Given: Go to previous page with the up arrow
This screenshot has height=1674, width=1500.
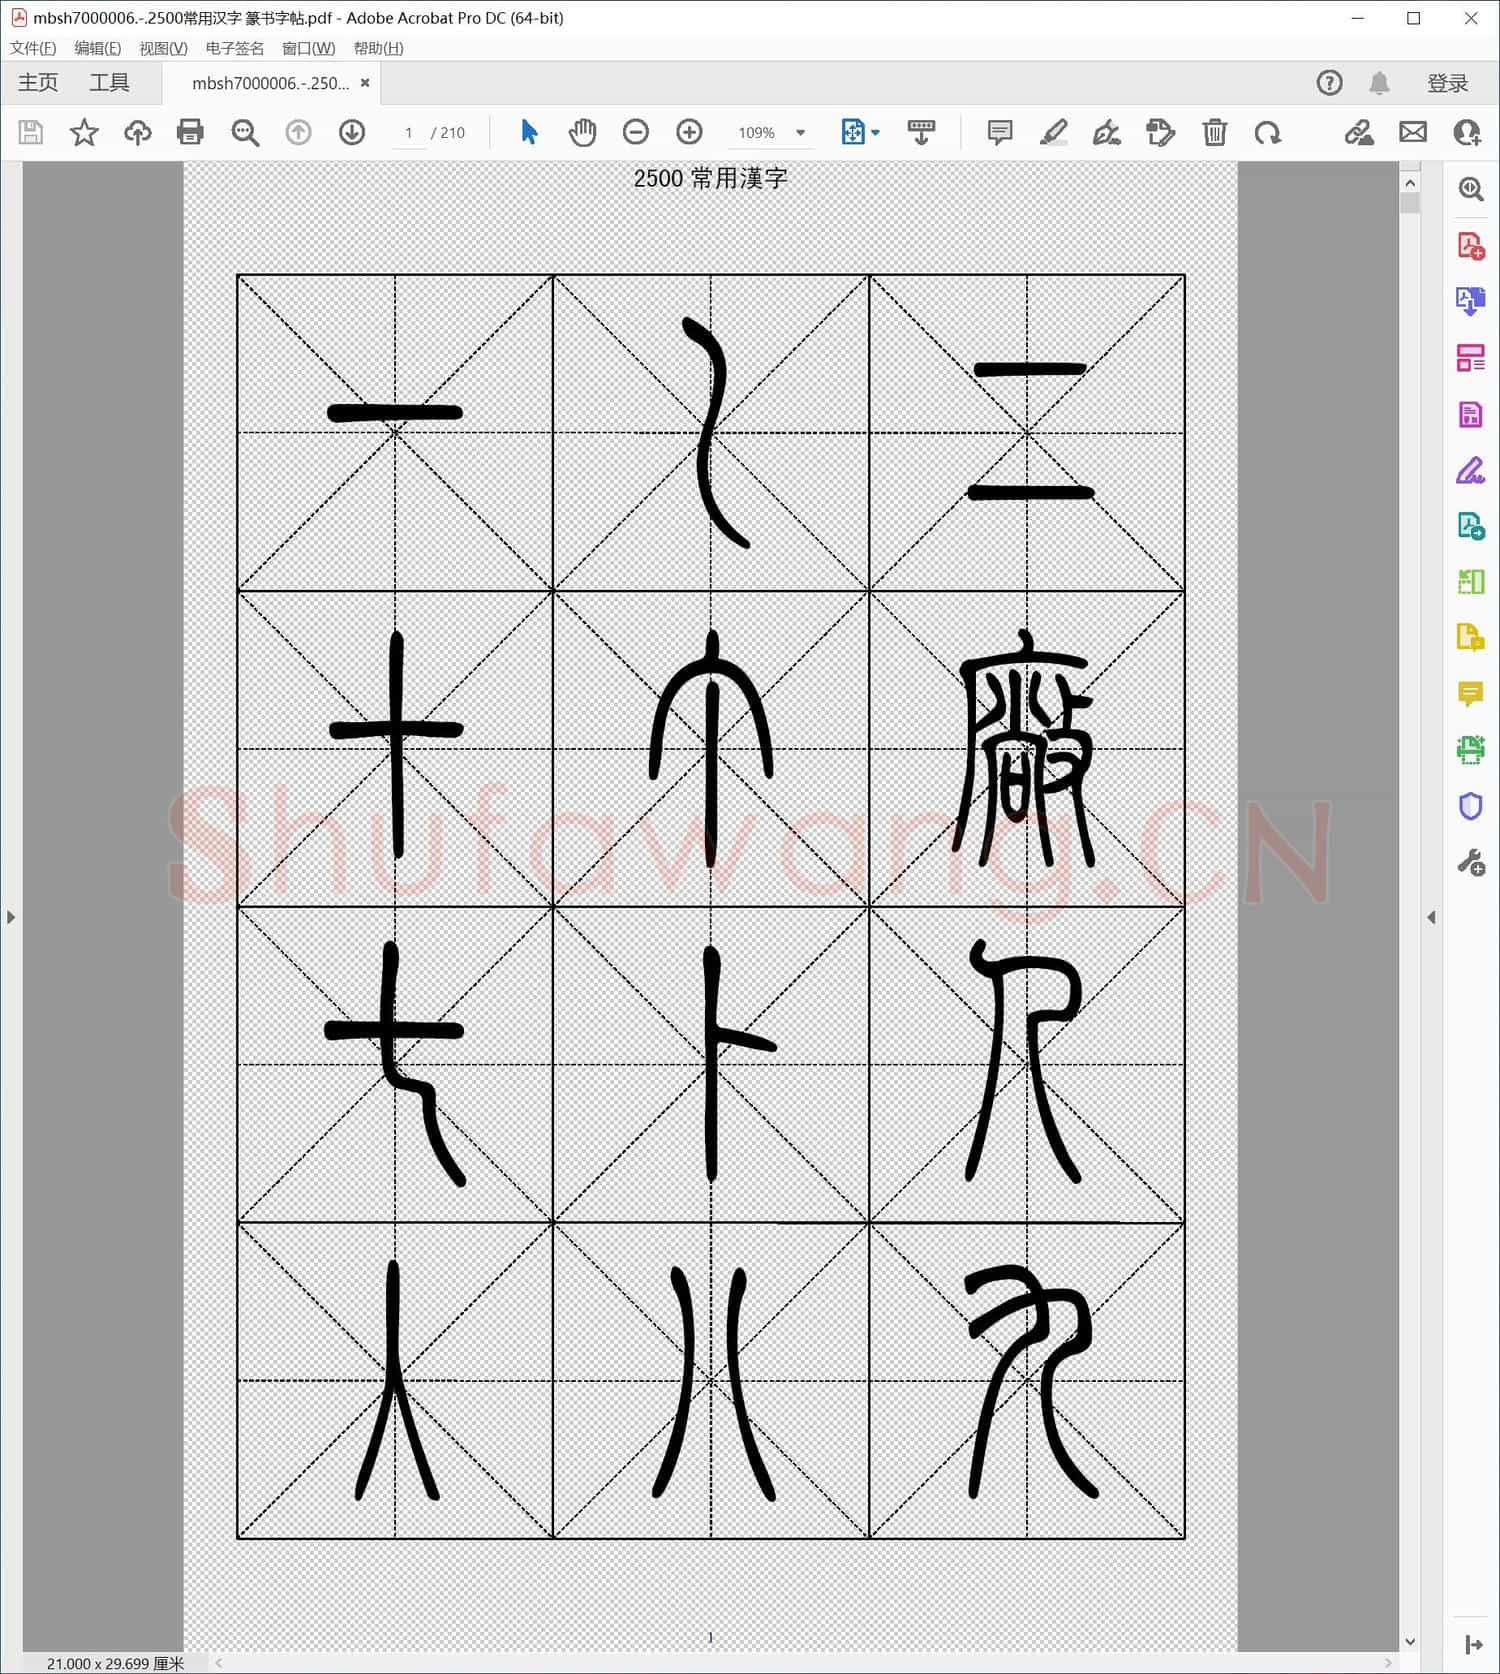Looking at the screenshot, I should pos(298,132).
